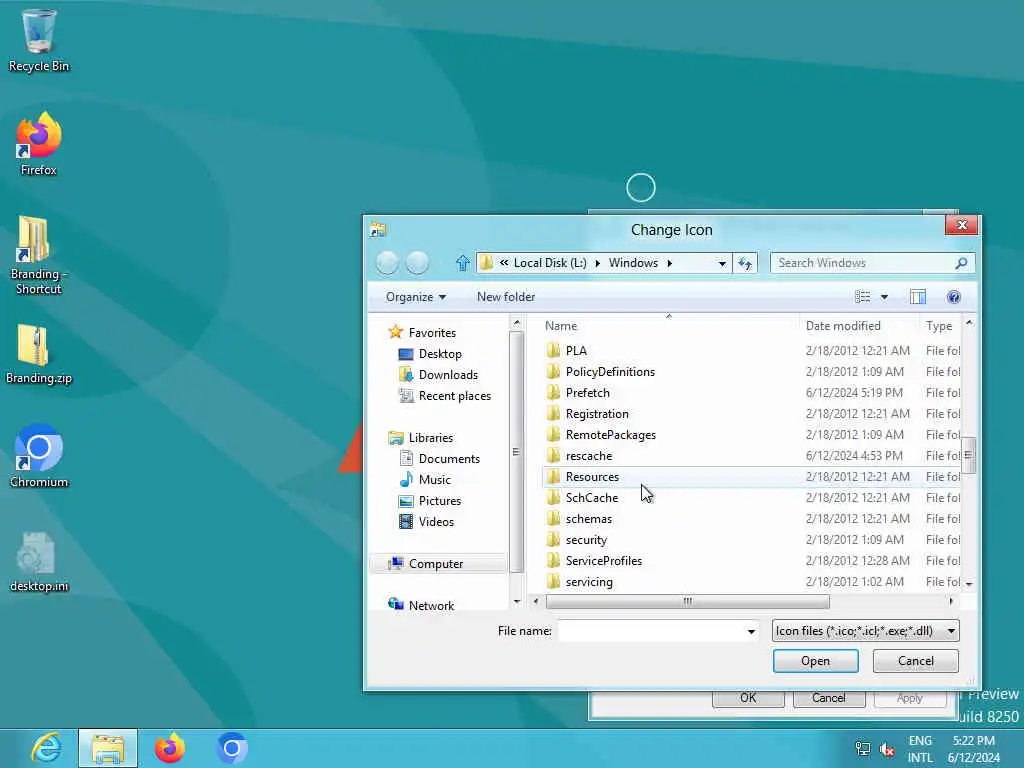Sort by the Name column header
The image size is (1024, 768).
(669, 326)
